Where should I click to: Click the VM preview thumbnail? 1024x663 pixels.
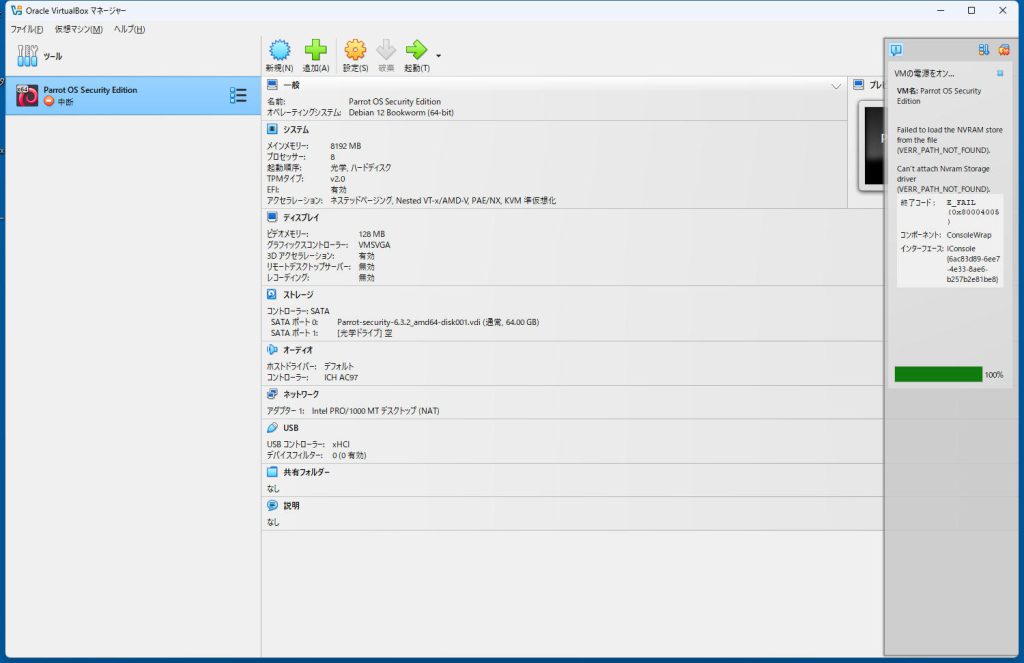[x=873, y=145]
